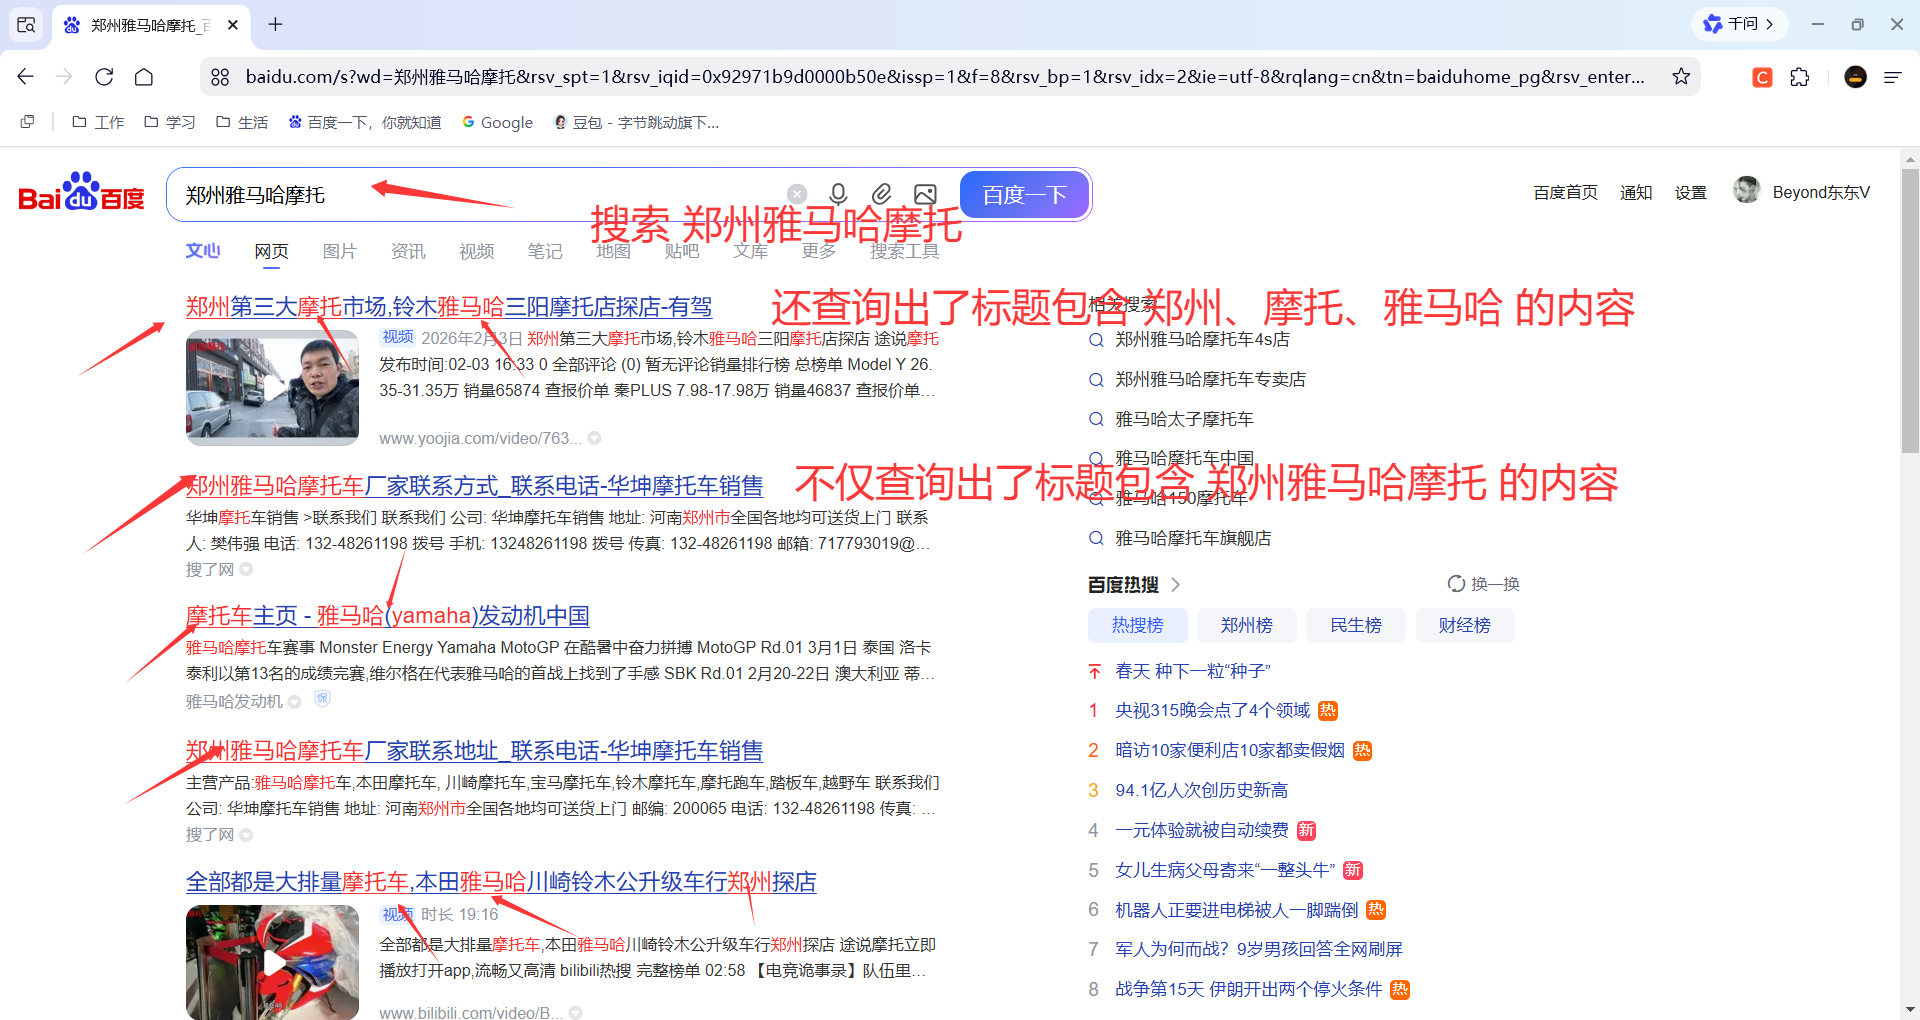The width and height of the screenshot is (1920, 1020).
Task: Play the first video result thumbnail
Action: click(x=272, y=387)
